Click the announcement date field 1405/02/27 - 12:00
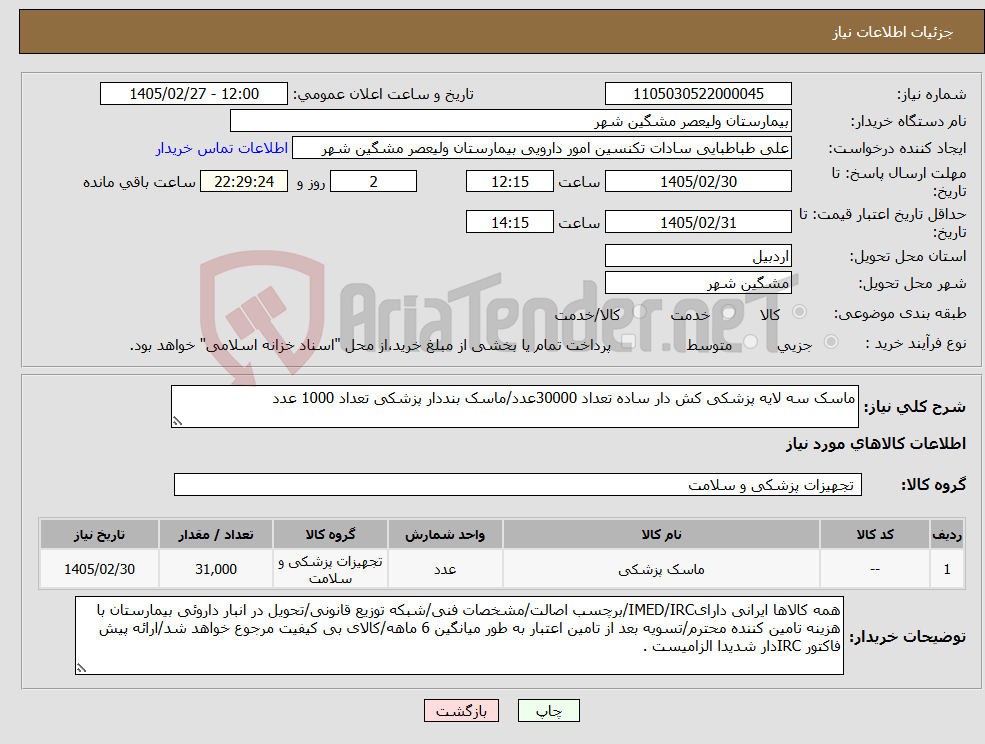This screenshot has width=985, height=744. [x=193, y=94]
